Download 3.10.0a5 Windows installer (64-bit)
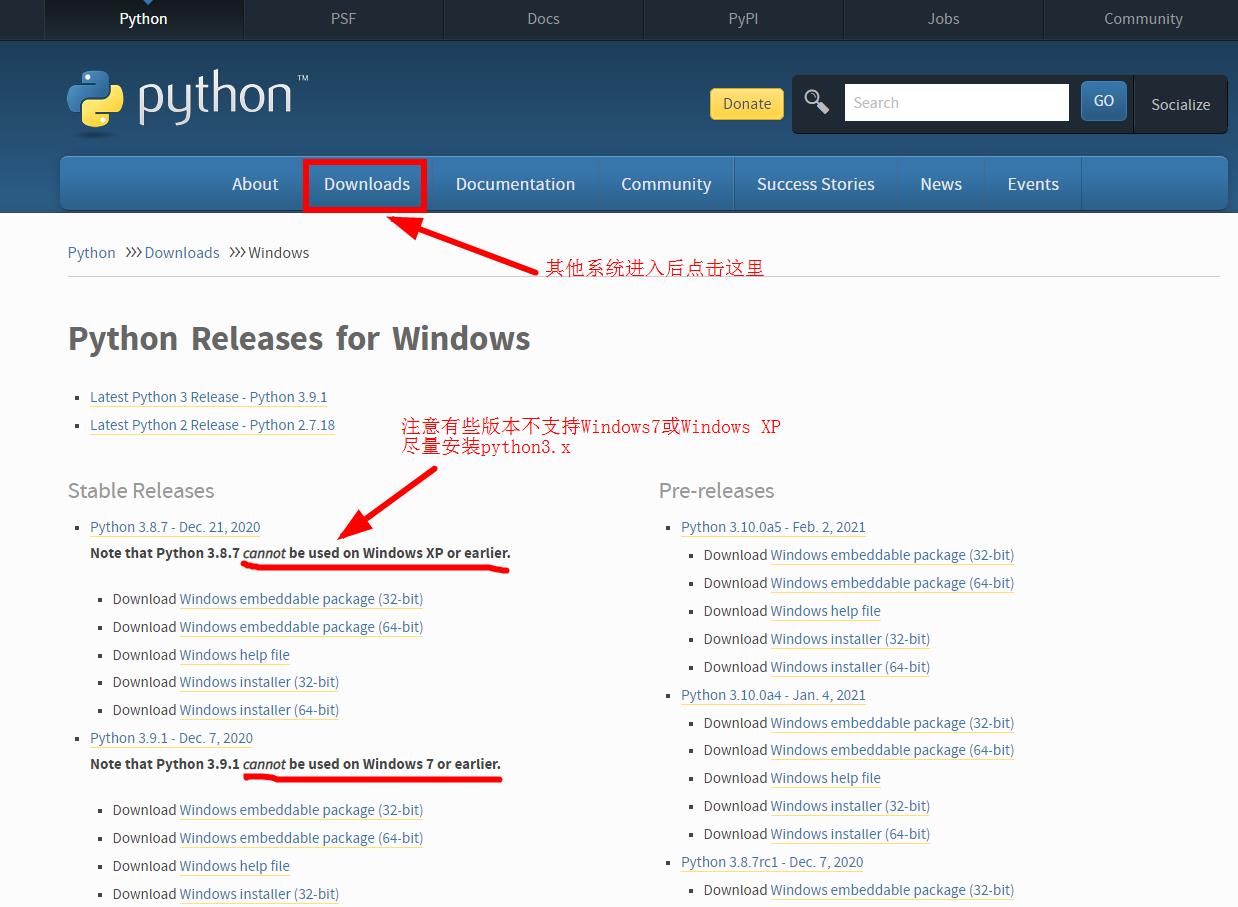This screenshot has height=907, width=1238. pos(850,667)
